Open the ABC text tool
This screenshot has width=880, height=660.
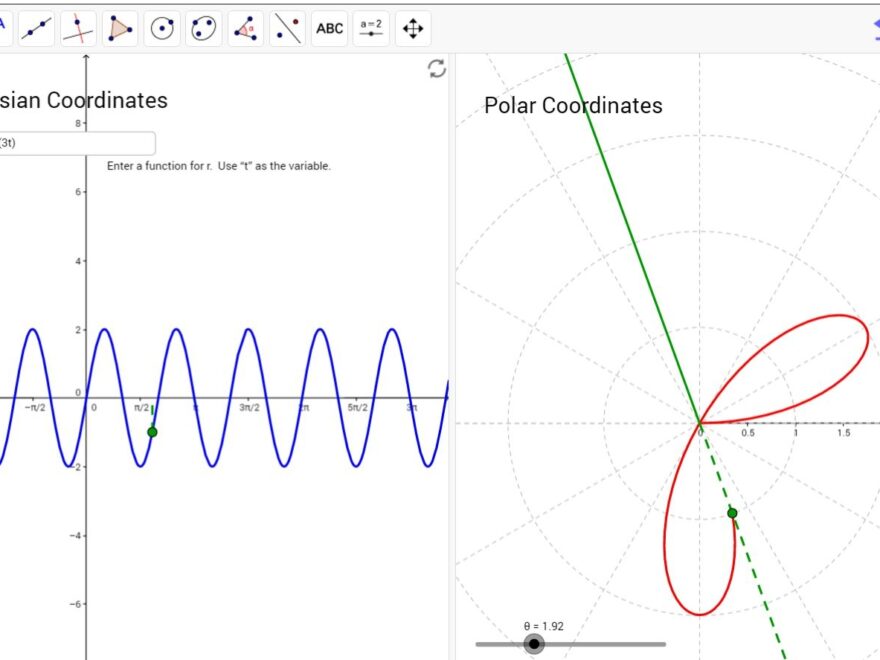point(329,27)
